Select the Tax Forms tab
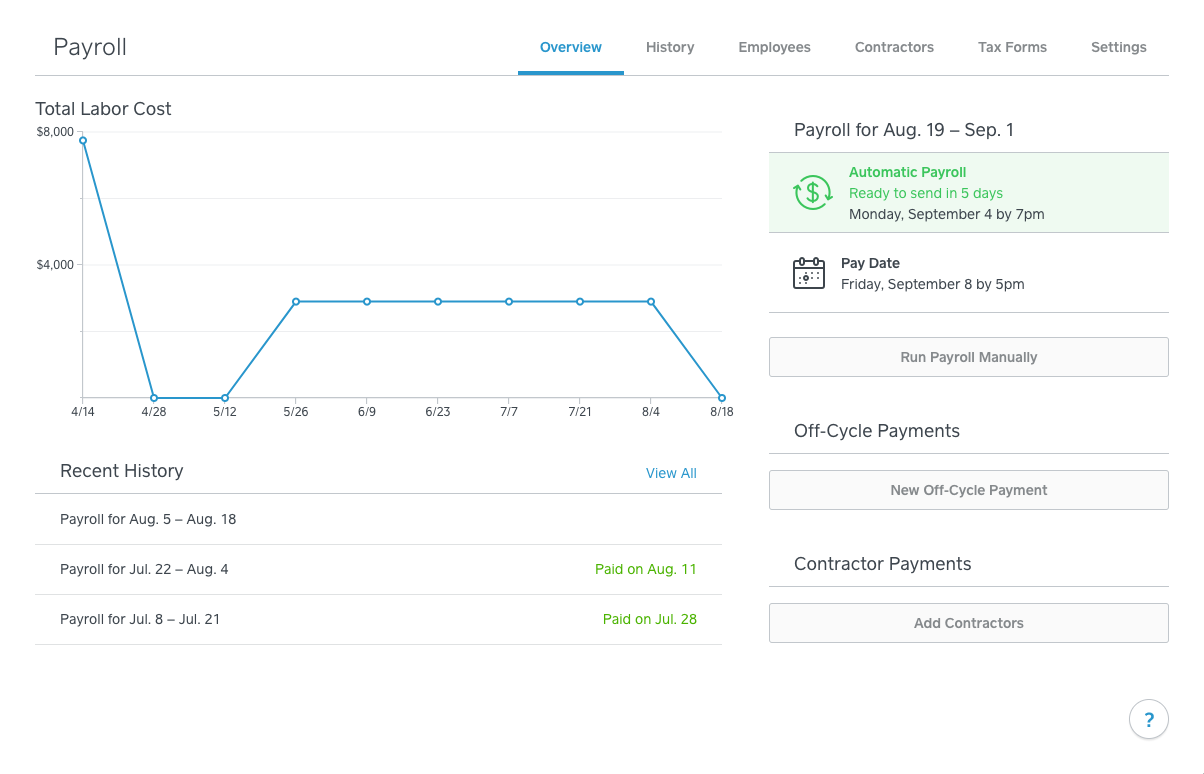The image size is (1204, 774). coord(1012,47)
